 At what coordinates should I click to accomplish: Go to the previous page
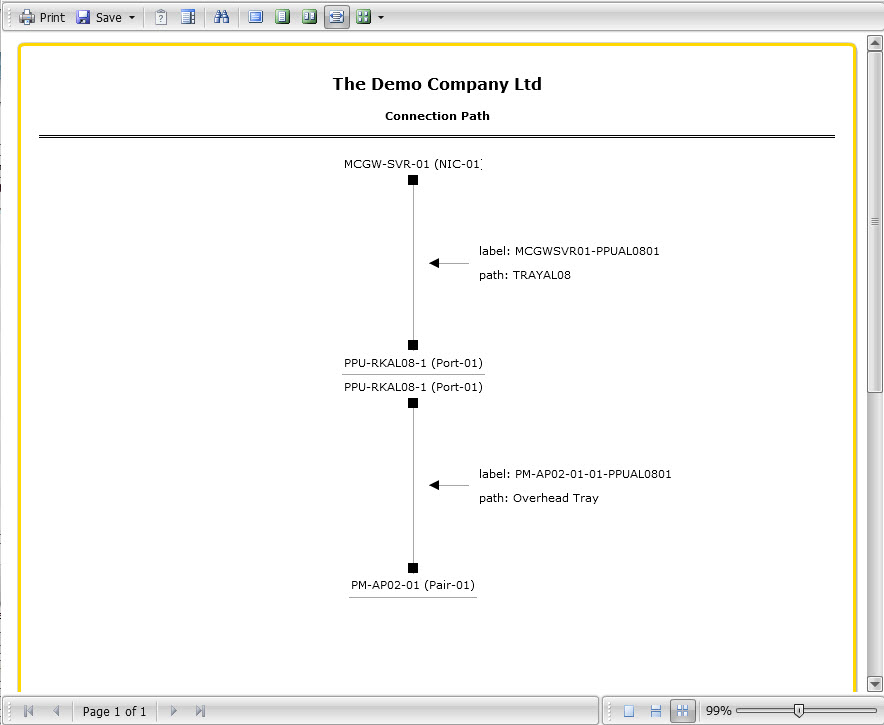tap(56, 711)
